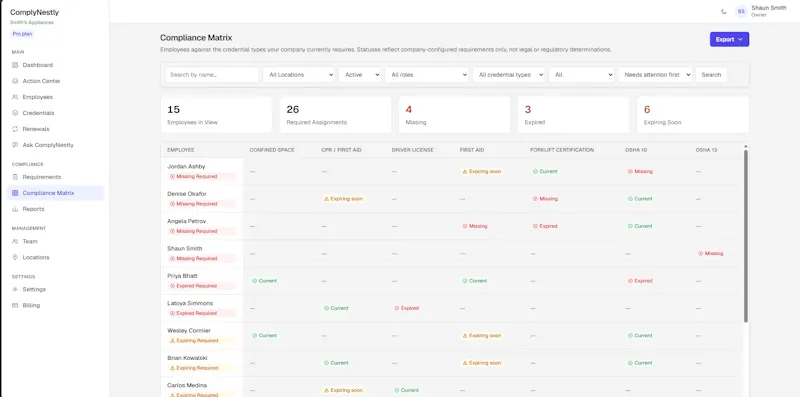Open the Needs attention first sort dropdown
The image size is (800, 397).
[x=655, y=75]
